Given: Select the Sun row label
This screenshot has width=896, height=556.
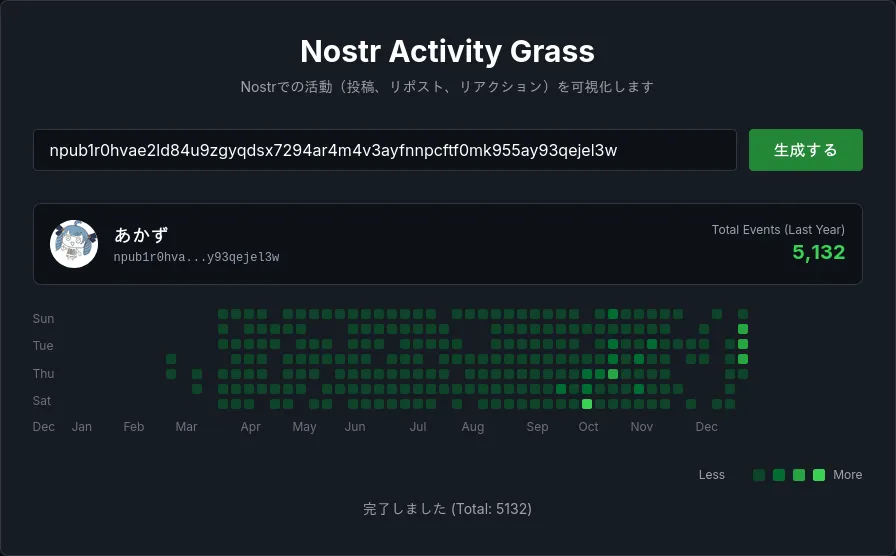Looking at the screenshot, I should [x=43, y=319].
